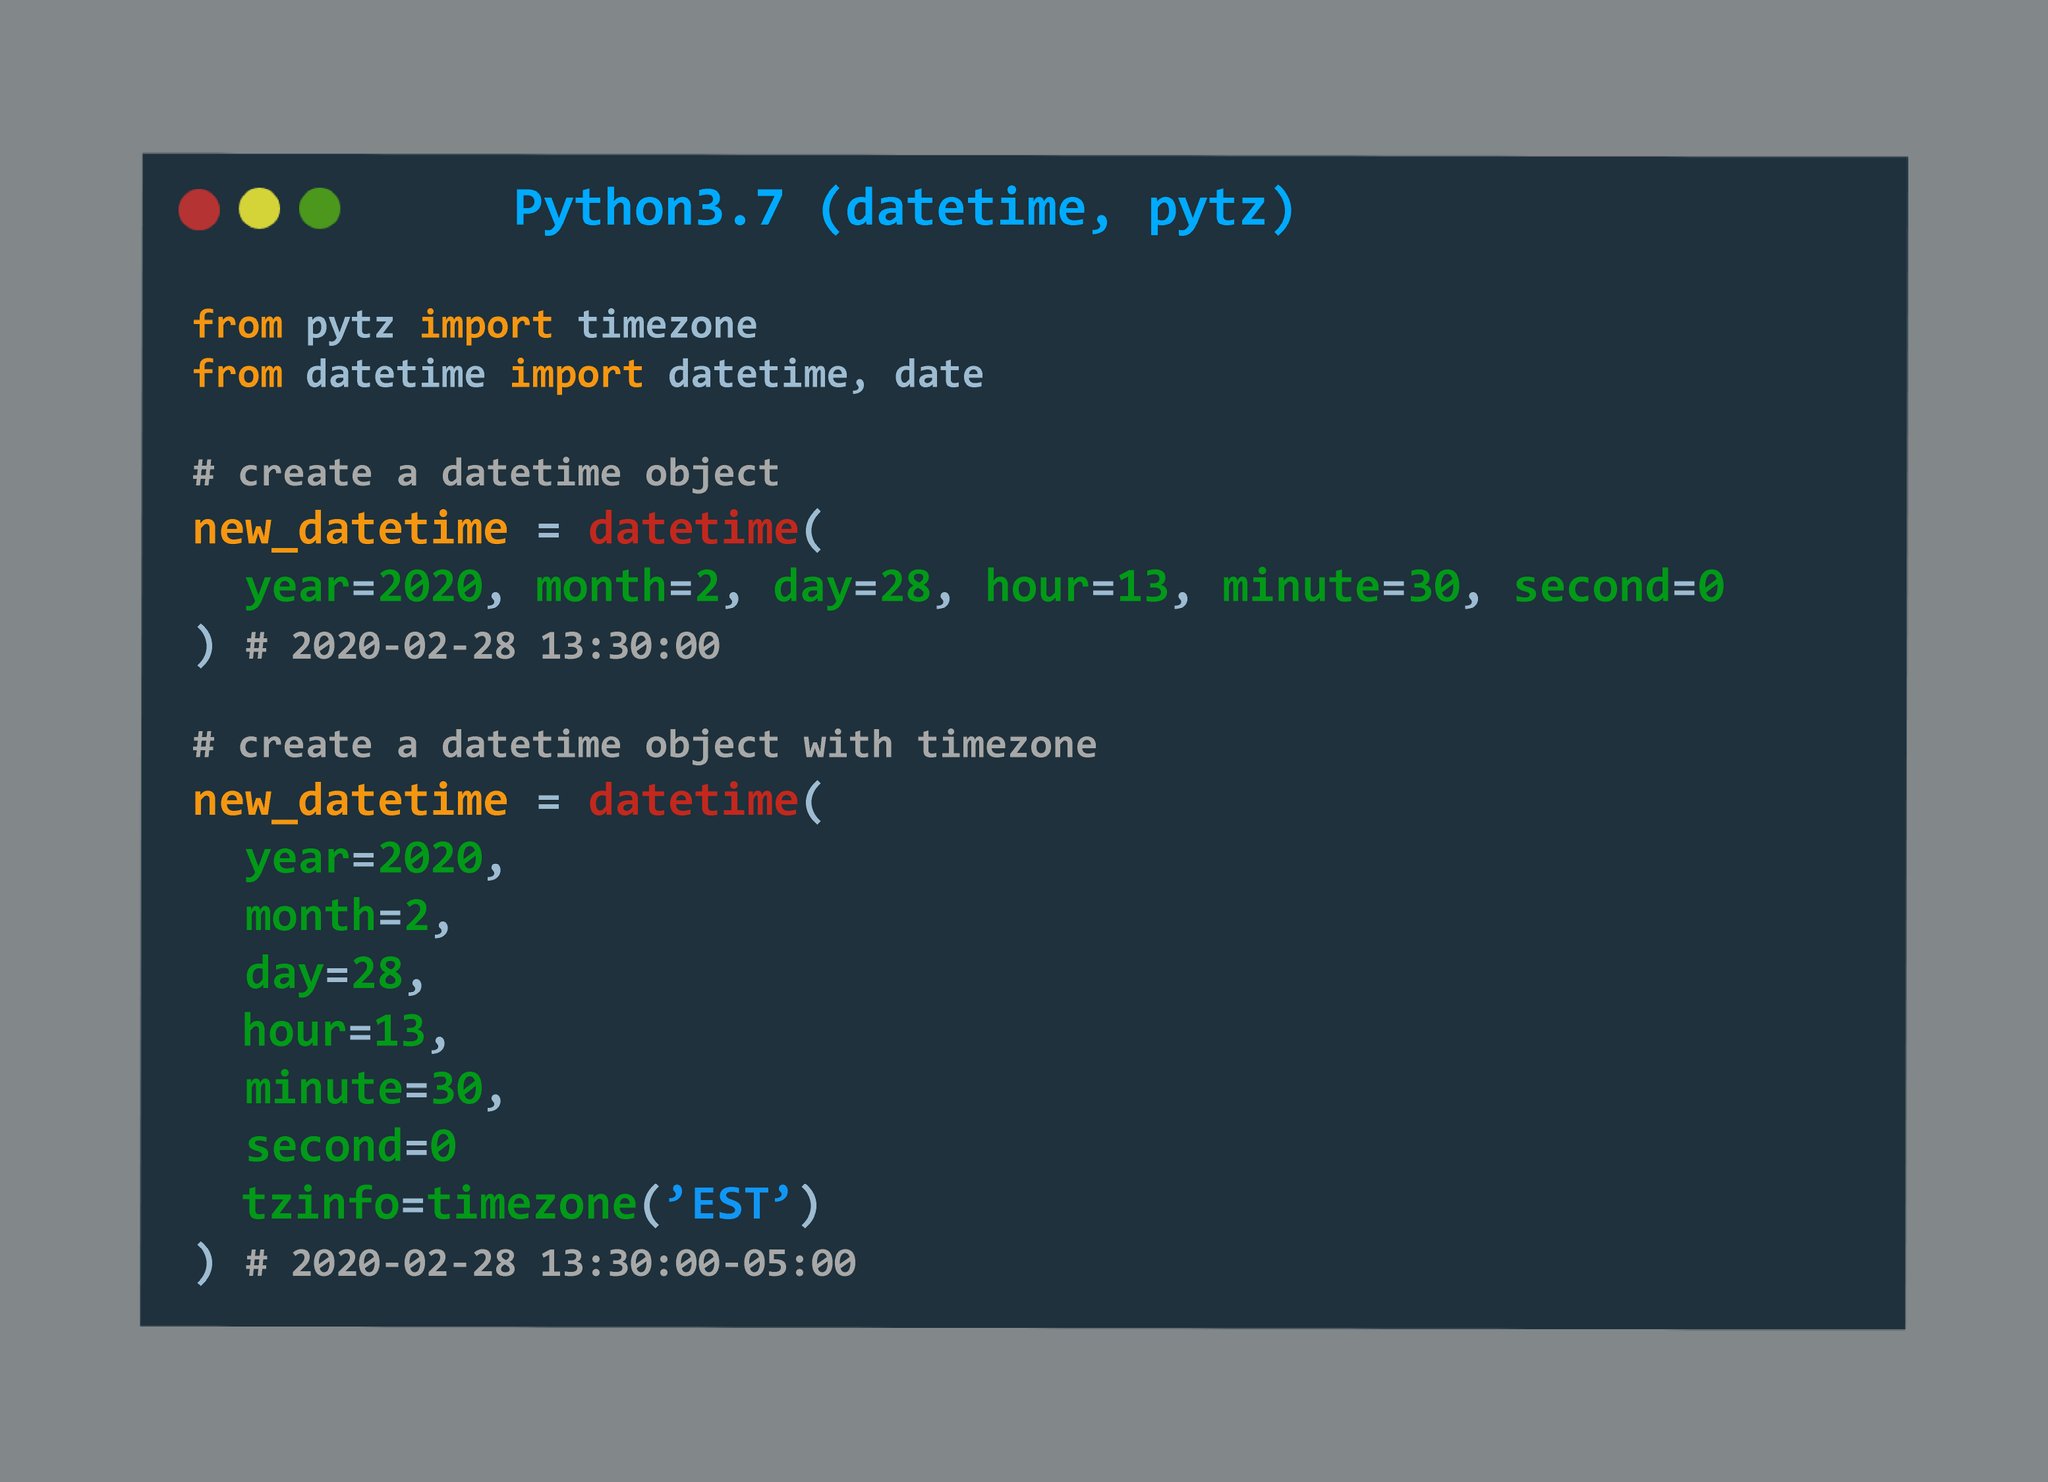Click the 'object with timezone' comment line
The width and height of the screenshot is (2048, 1482).
645,745
